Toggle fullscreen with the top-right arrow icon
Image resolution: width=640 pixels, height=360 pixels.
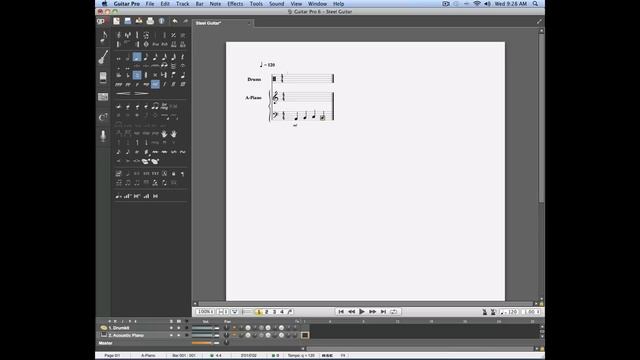539,22
